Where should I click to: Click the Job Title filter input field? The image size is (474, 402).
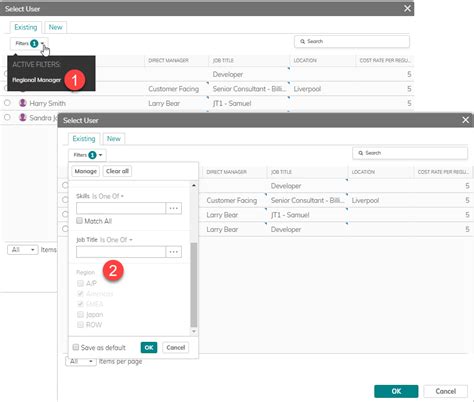tap(121, 252)
